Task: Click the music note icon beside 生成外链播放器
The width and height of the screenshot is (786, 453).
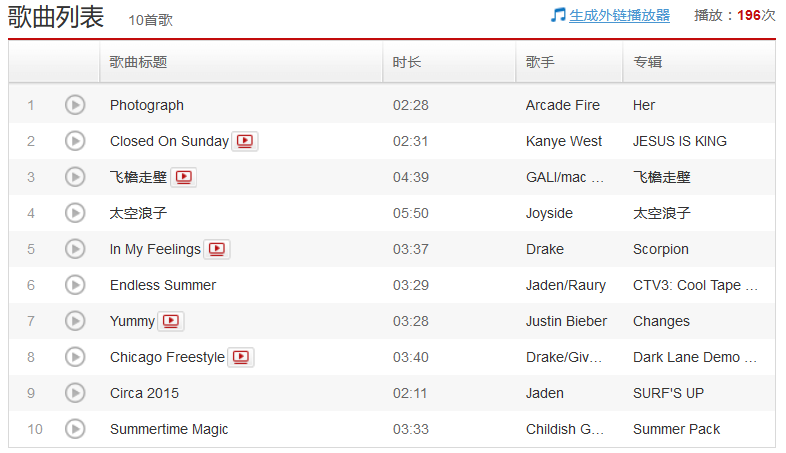Action: [558, 15]
